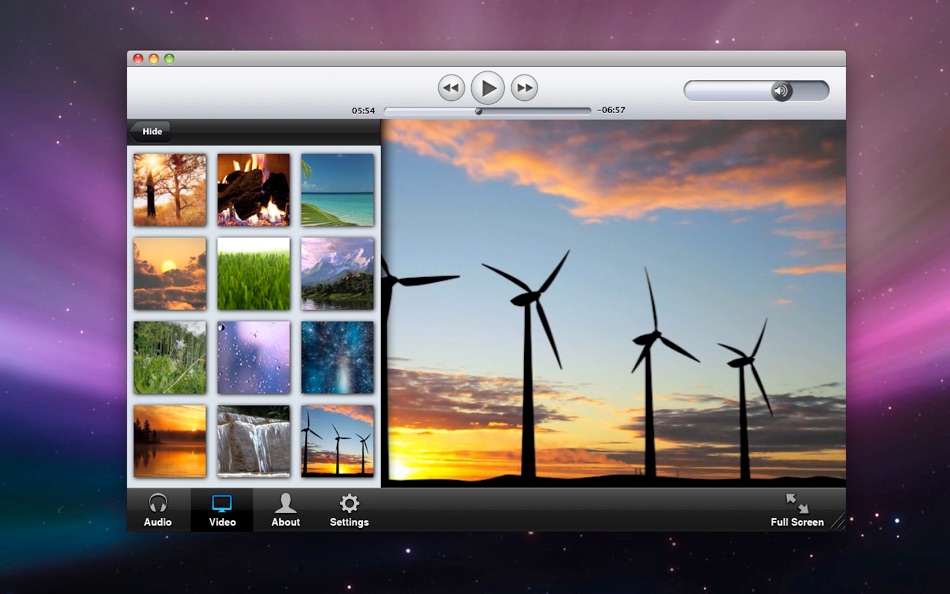Click the fast forward button

524,88
